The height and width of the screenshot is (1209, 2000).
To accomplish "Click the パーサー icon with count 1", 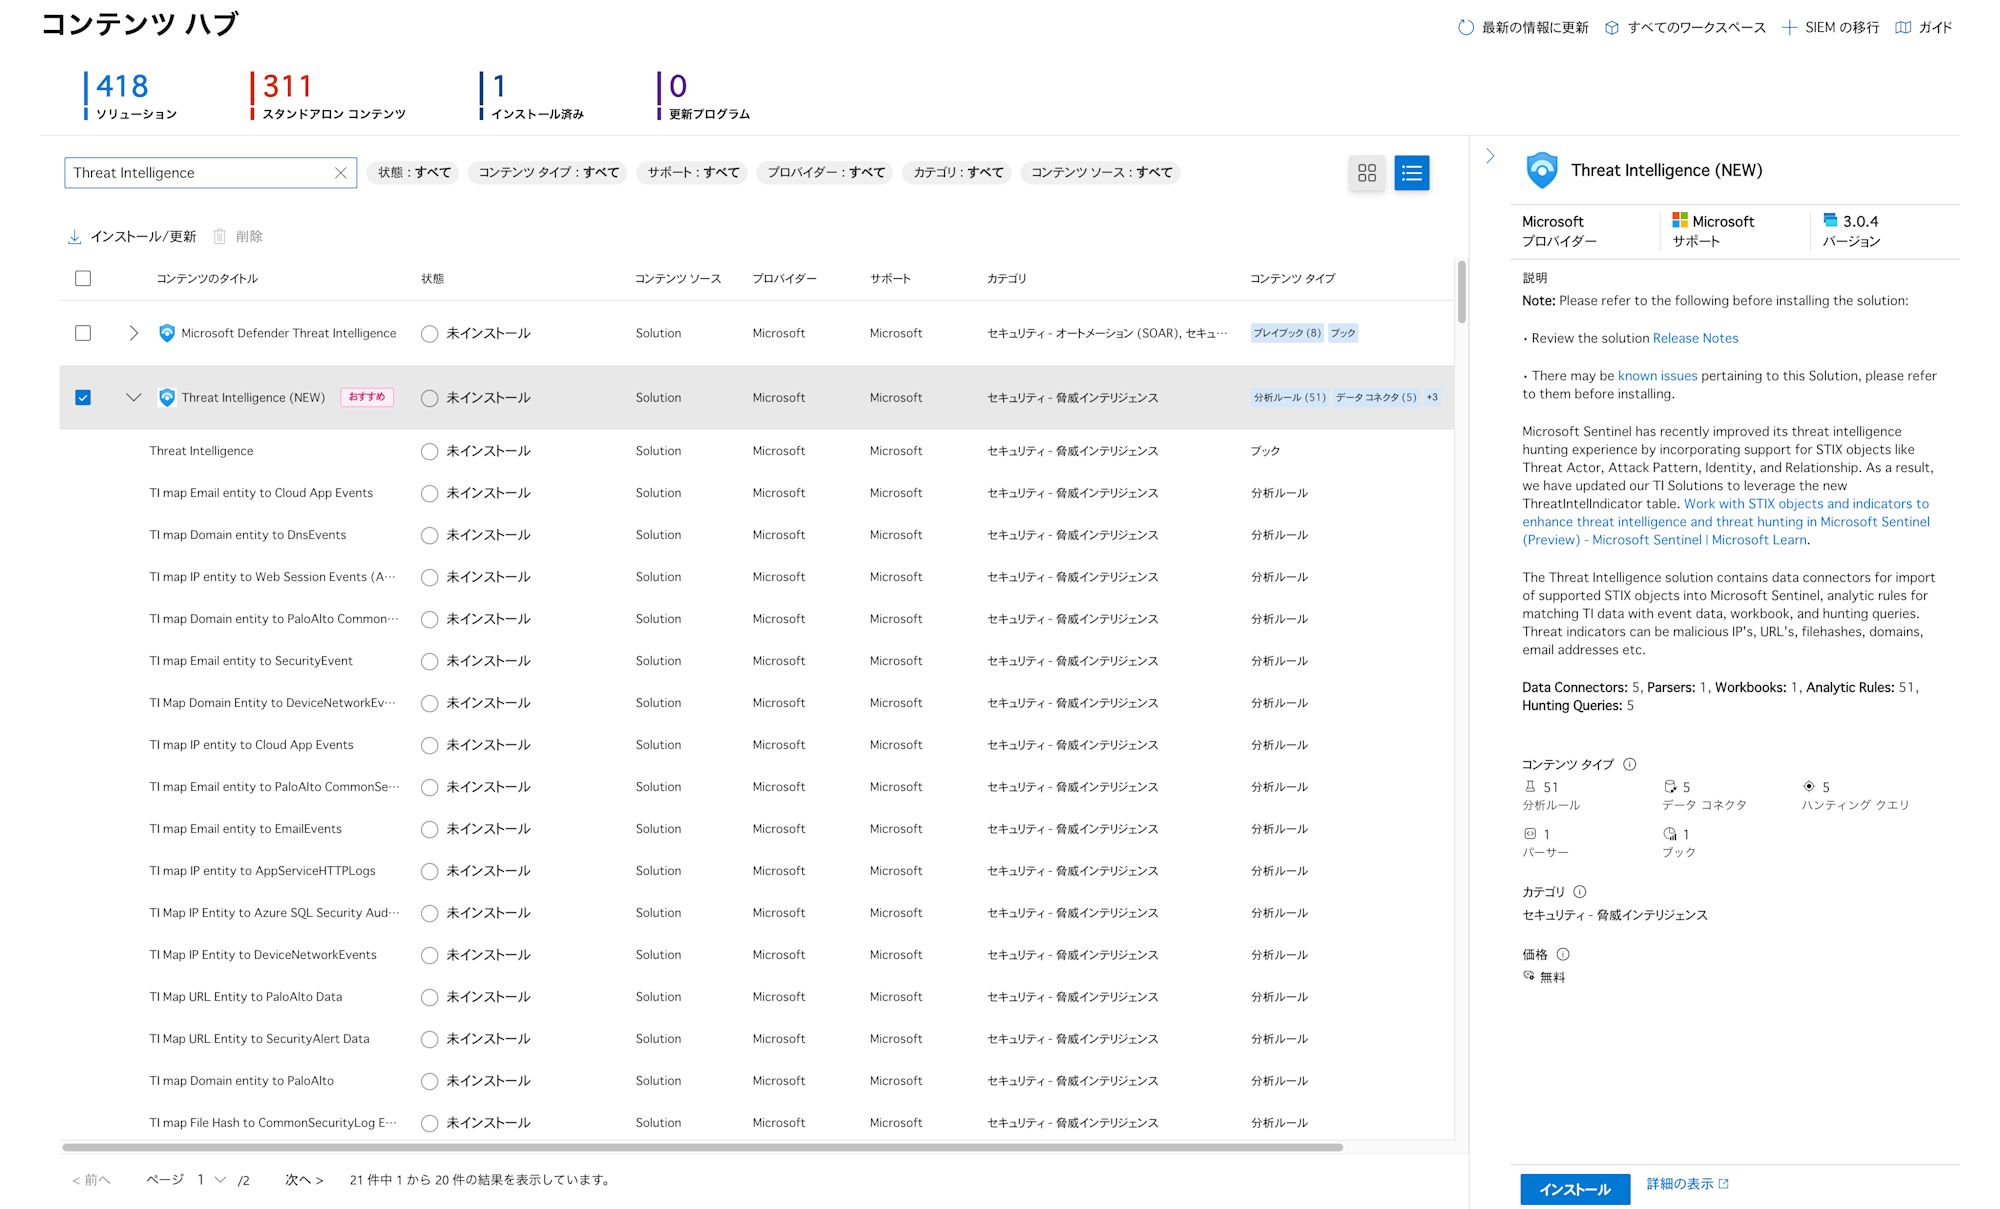I will point(1530,834).
